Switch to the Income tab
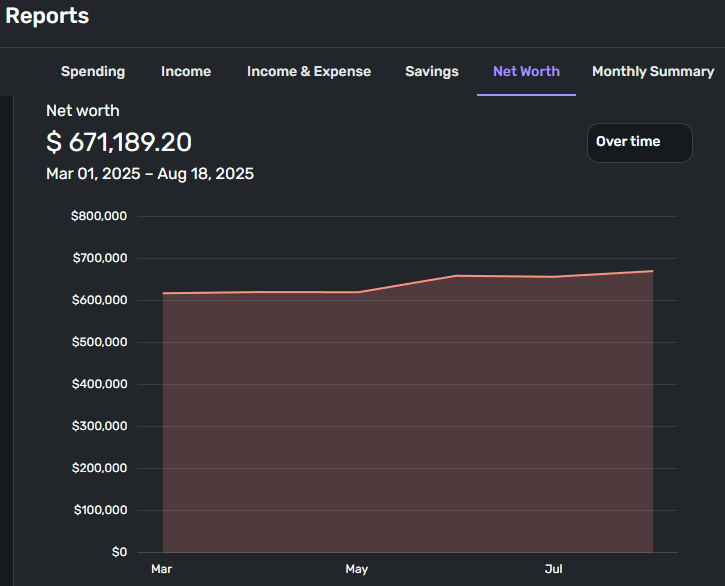This screenshot has height=586, width=725. click(x=186, y=72)
